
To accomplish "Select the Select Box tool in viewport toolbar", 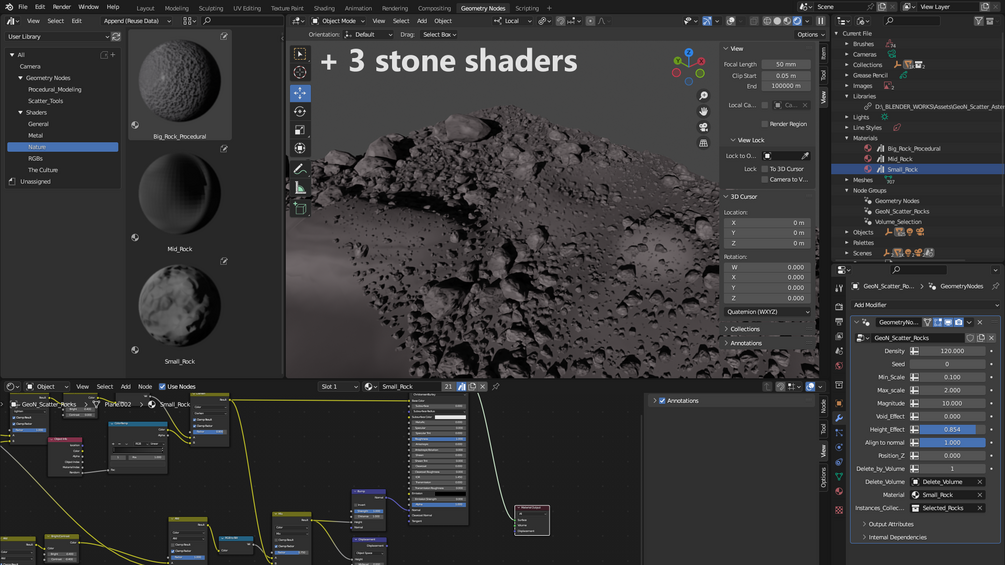I will click(299, 54).
